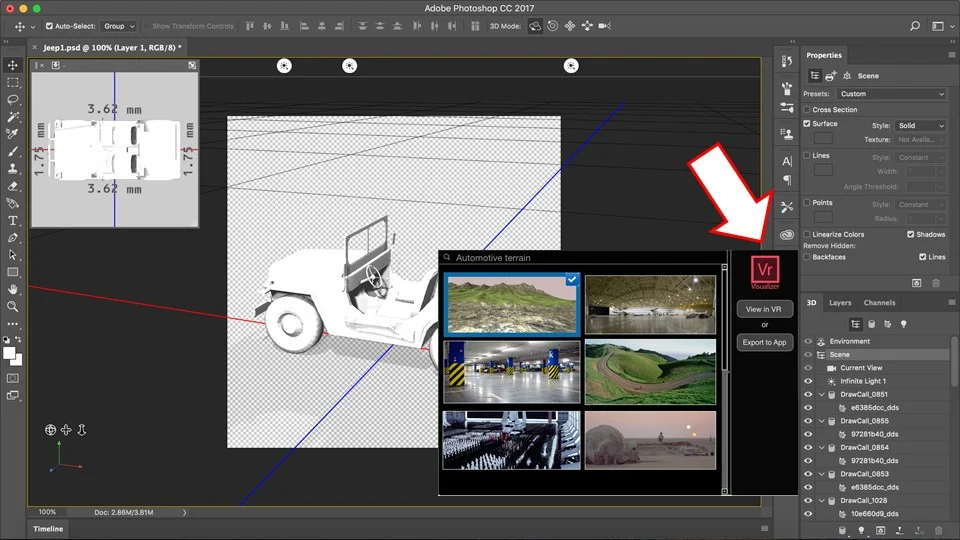This screenshot has height=540, width=960.
Task: Toggle the Shadows checkbox
Action: click(910, 234)
